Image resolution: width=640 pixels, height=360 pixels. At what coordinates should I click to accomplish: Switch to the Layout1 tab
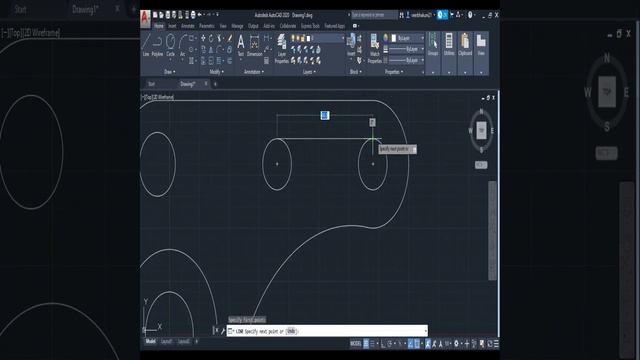click(x=166, y=342)
